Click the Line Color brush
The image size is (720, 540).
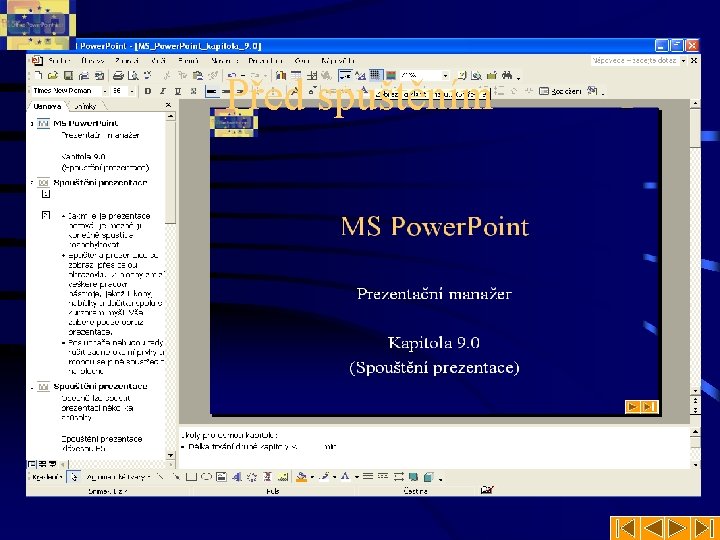[324, 477]
